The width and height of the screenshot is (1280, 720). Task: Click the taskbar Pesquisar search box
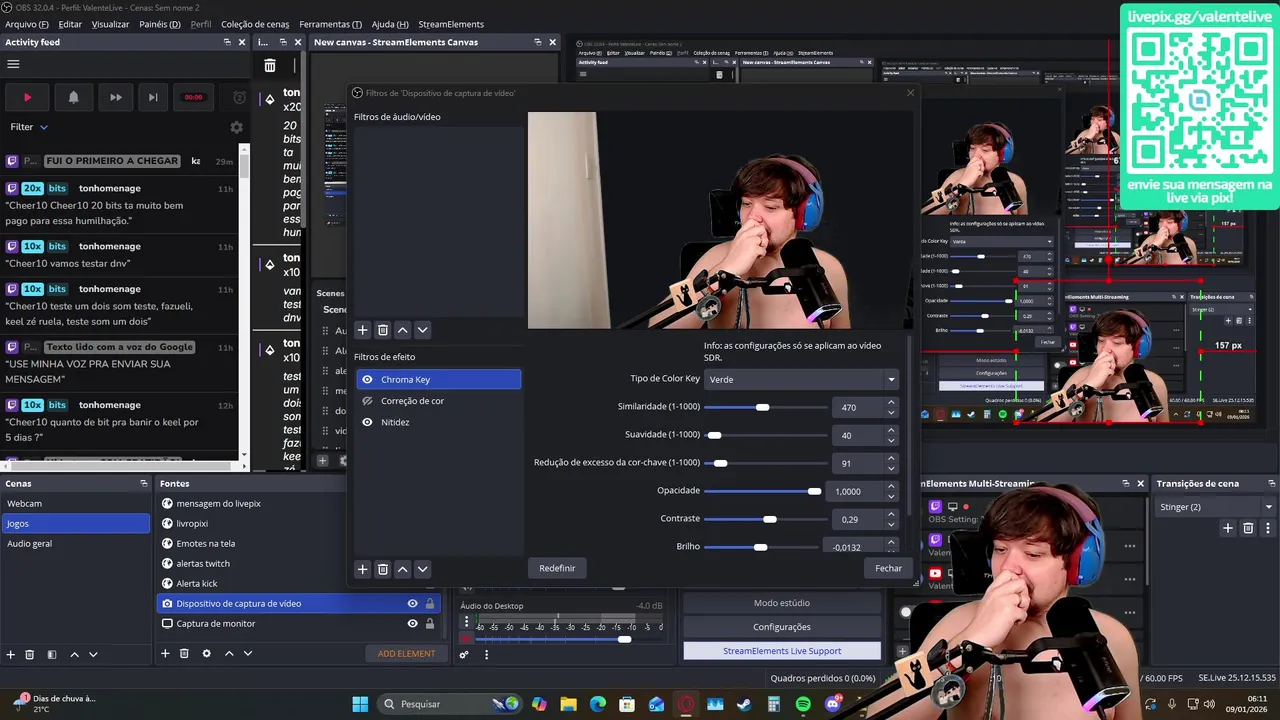coord(449,704)
